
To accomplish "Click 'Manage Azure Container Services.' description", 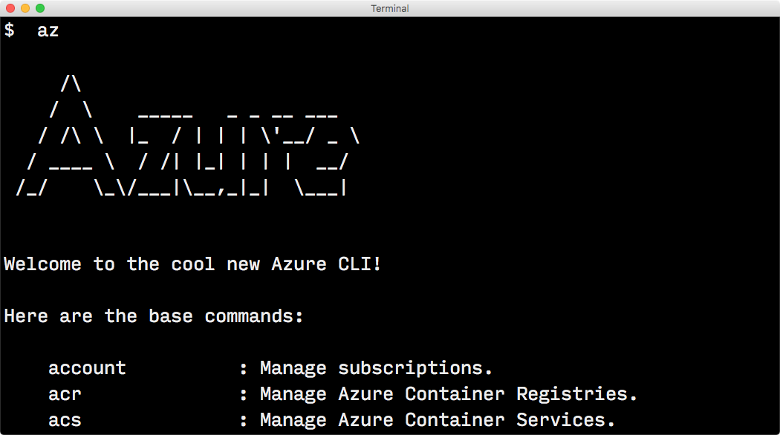I will (x=437, y=420).
